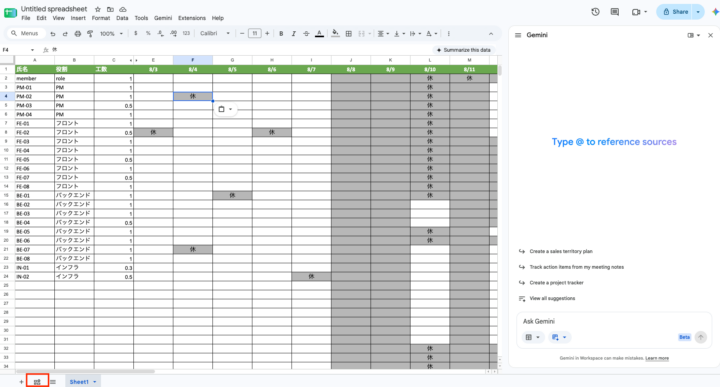The image size is (720, 387).
Task: Open the fill color picker
Action: [335, 34]
